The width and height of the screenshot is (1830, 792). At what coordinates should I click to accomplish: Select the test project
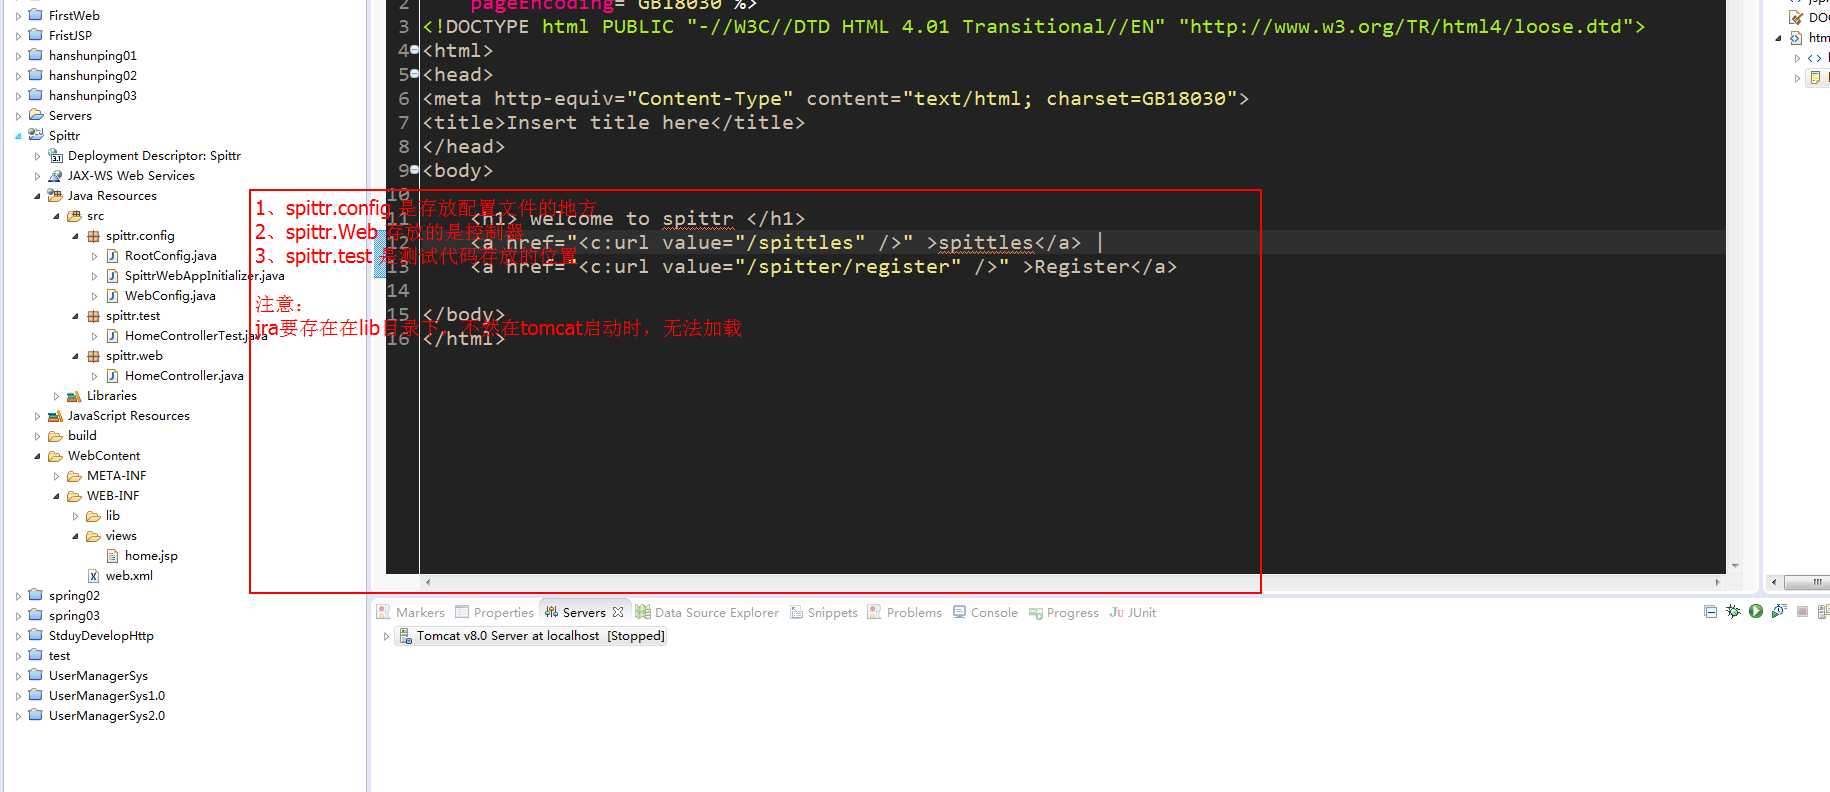point(59,655)
